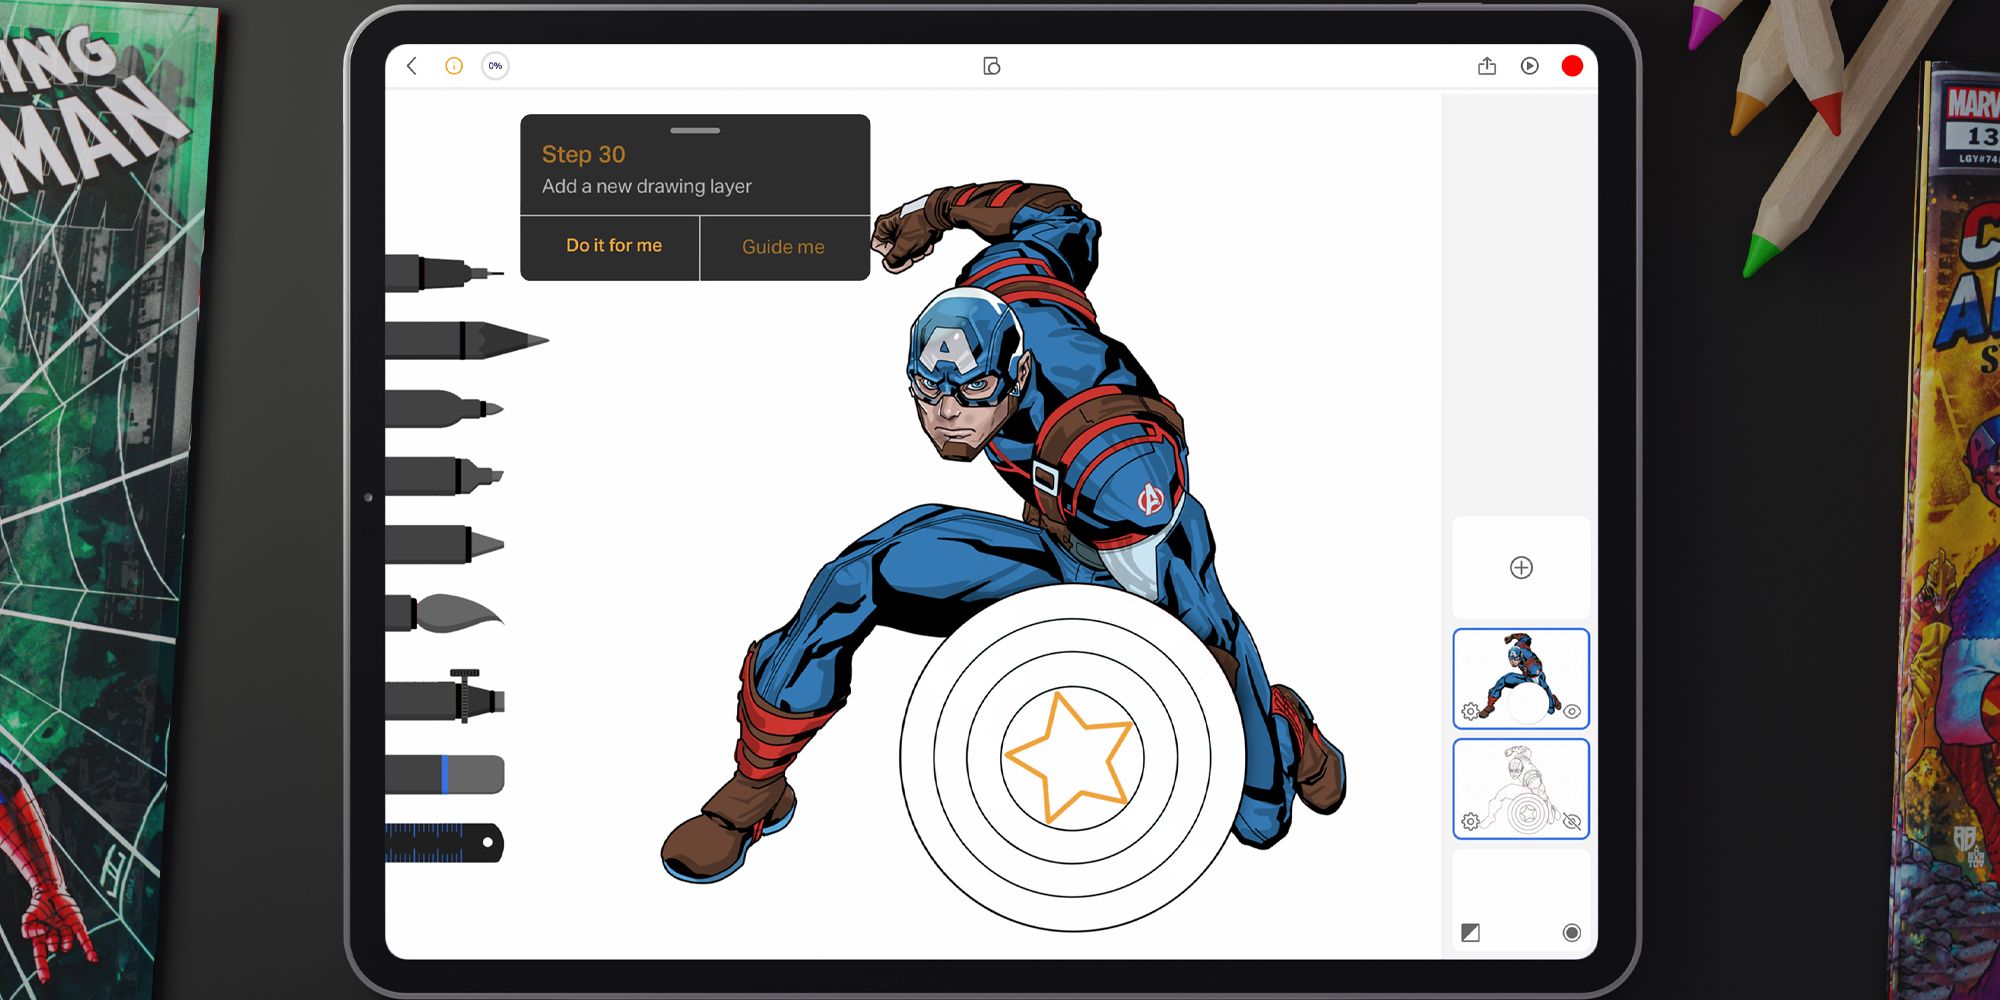Click the share export icon

point(1487,66)
